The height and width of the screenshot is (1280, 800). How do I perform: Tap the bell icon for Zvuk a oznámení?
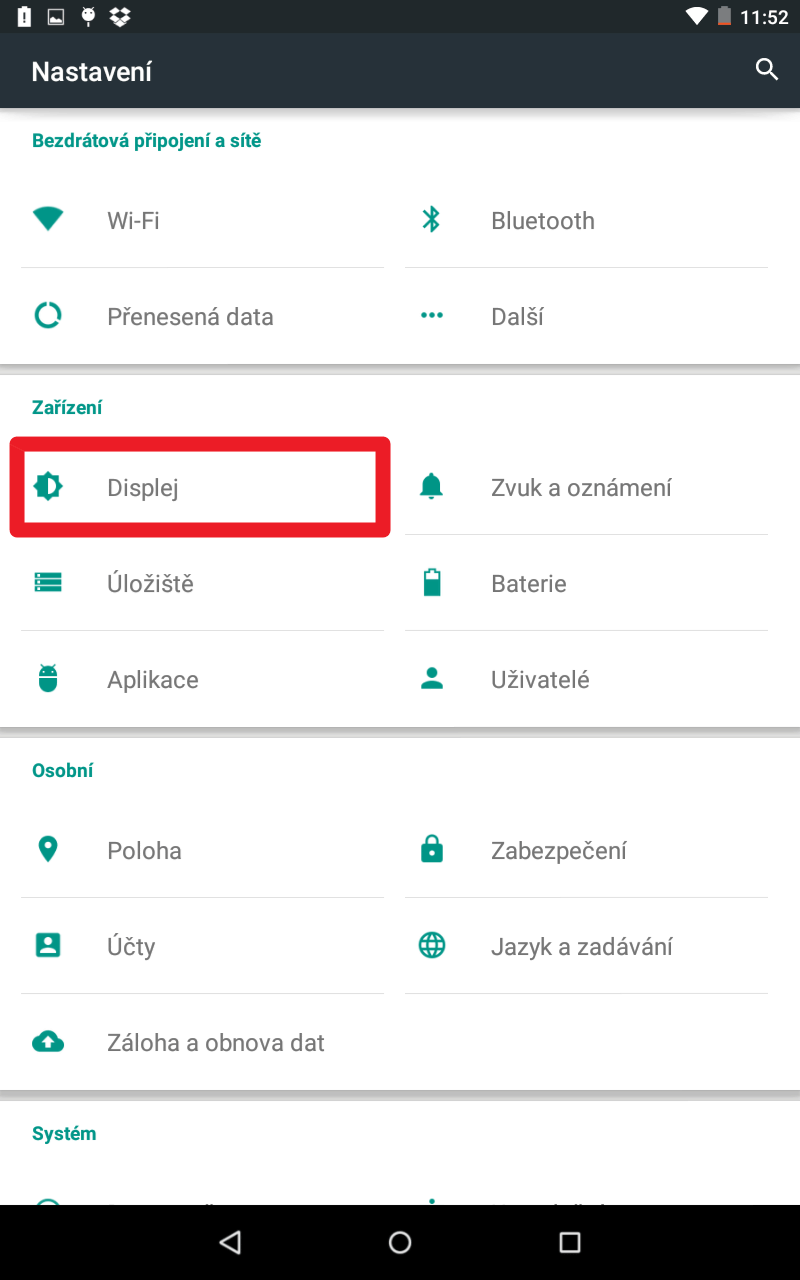tap(431, 487)
